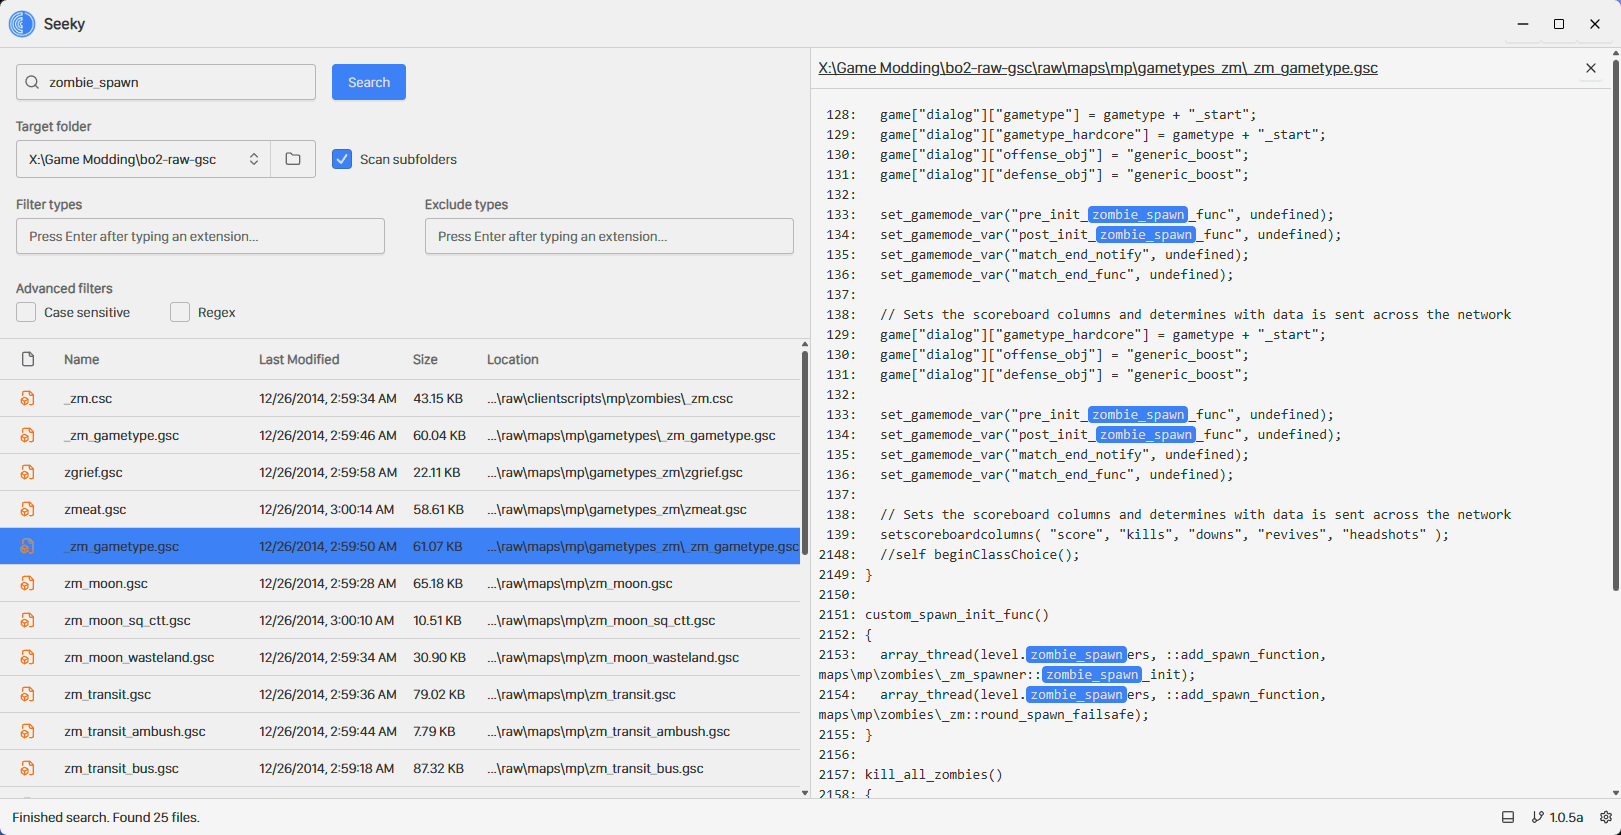Image resolution: width=1621 pixels, height=835 pixels.
Task: Close the file preview pane
Action: click(x=1591, y=68)
